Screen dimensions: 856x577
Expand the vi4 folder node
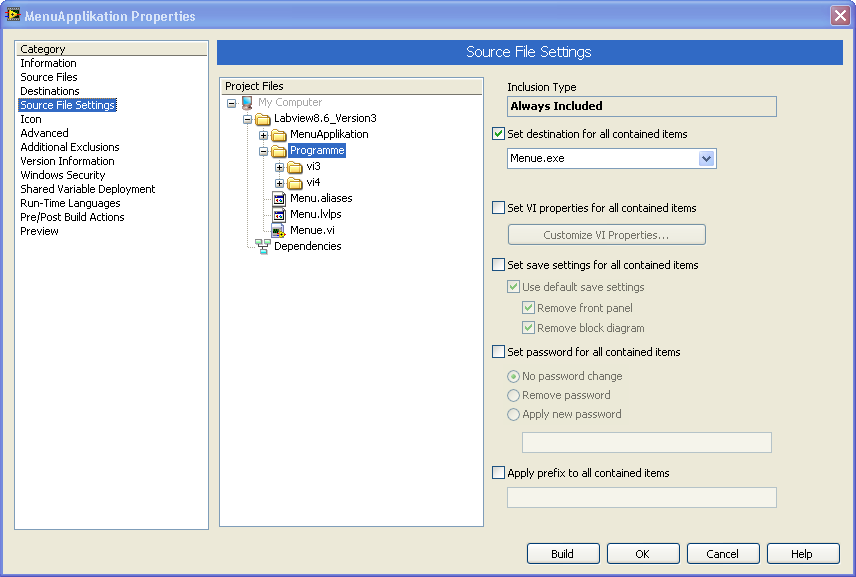tap(280, 183)
